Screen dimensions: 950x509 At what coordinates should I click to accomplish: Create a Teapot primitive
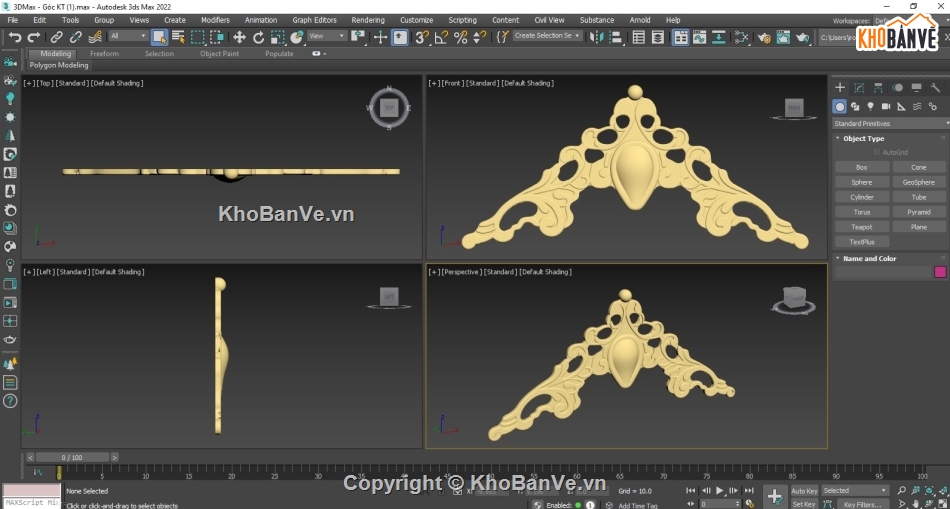coord(862,227)
